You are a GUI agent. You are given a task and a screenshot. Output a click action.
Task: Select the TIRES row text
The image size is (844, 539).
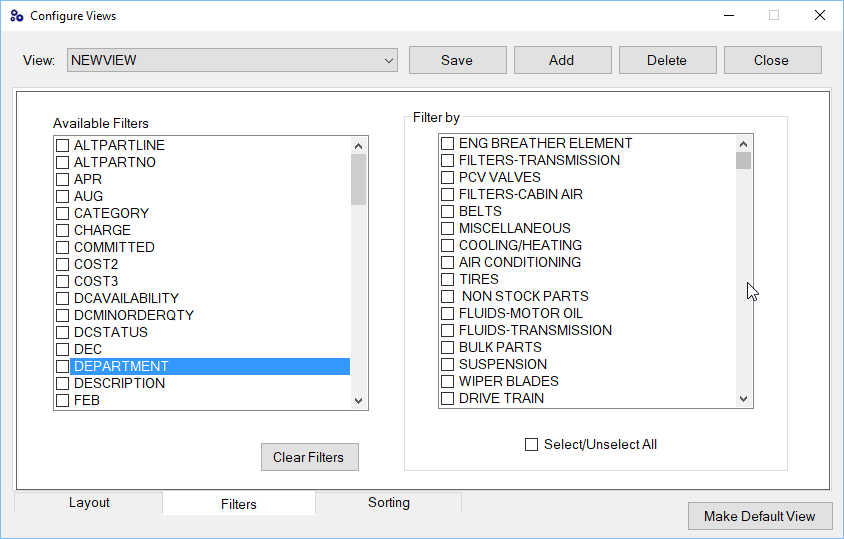click(x=479, y=279)
